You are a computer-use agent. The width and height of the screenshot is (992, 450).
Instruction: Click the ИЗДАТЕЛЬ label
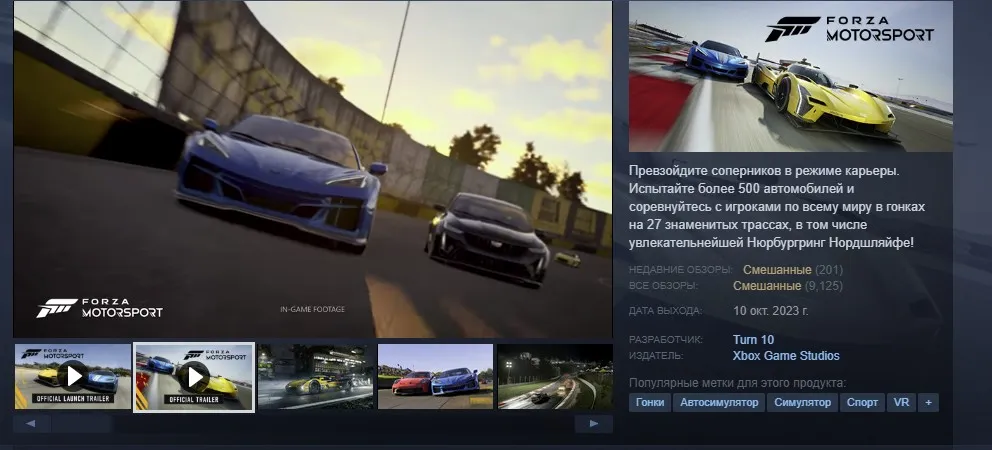pos(656,356)
